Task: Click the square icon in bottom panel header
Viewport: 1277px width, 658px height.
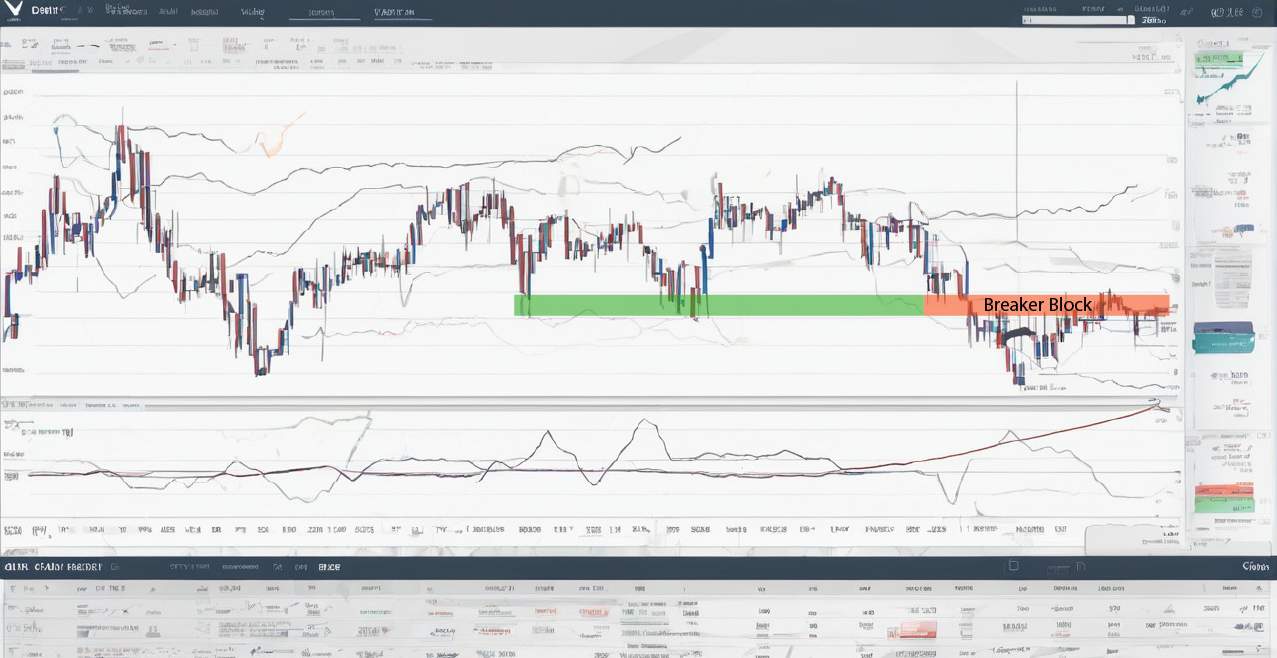Action: [1013, 566]
